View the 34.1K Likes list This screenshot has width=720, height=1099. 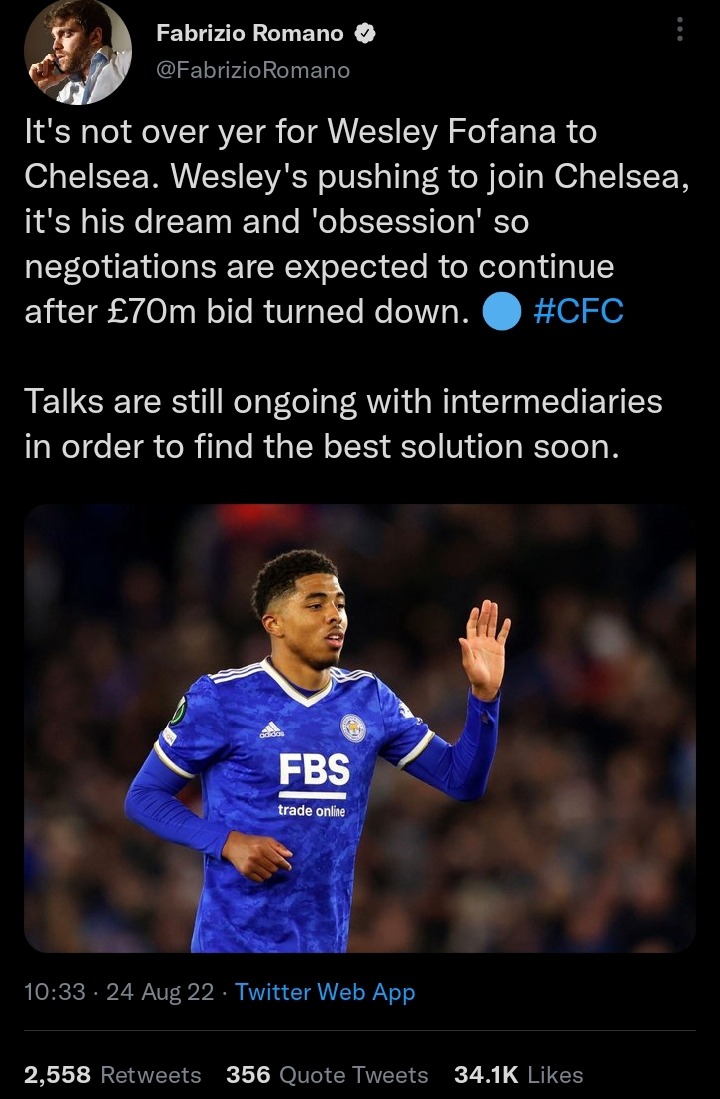(518, 1074)
